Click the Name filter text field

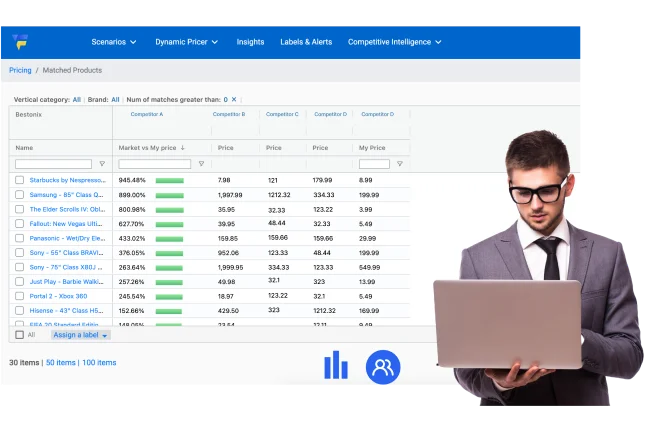53,164
